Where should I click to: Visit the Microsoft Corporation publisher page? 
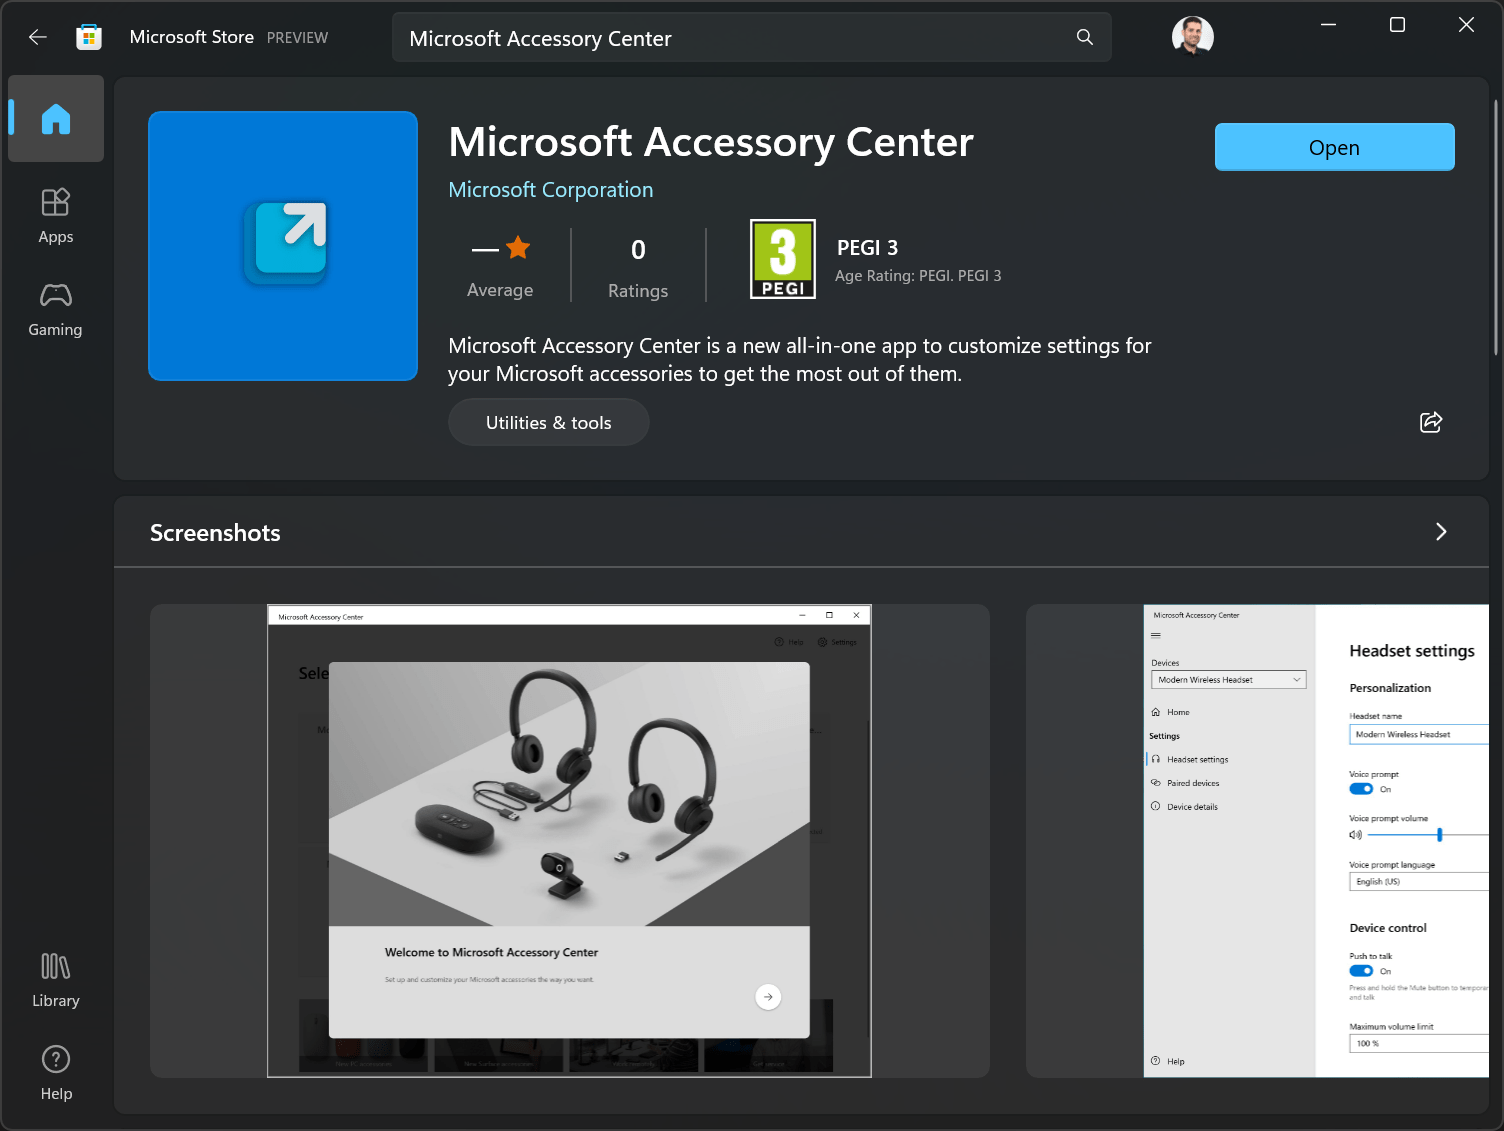(550, 189)
